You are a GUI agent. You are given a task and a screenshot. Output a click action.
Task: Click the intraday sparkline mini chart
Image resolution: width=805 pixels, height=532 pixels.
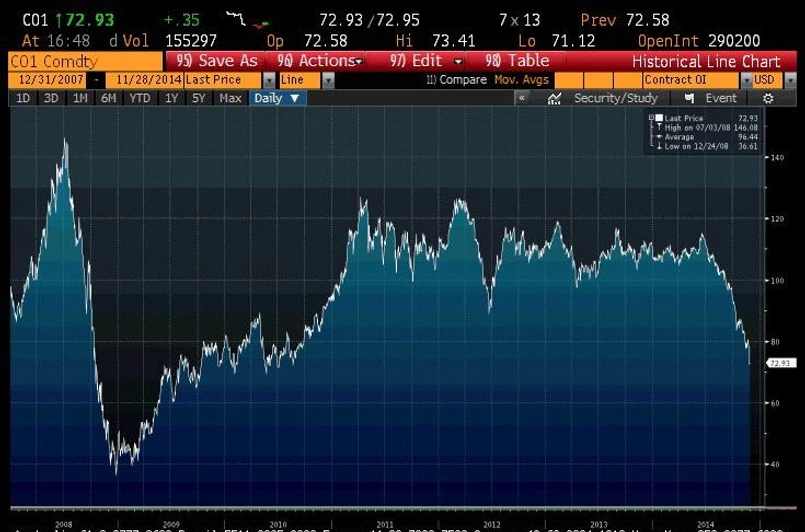[247, 20]
